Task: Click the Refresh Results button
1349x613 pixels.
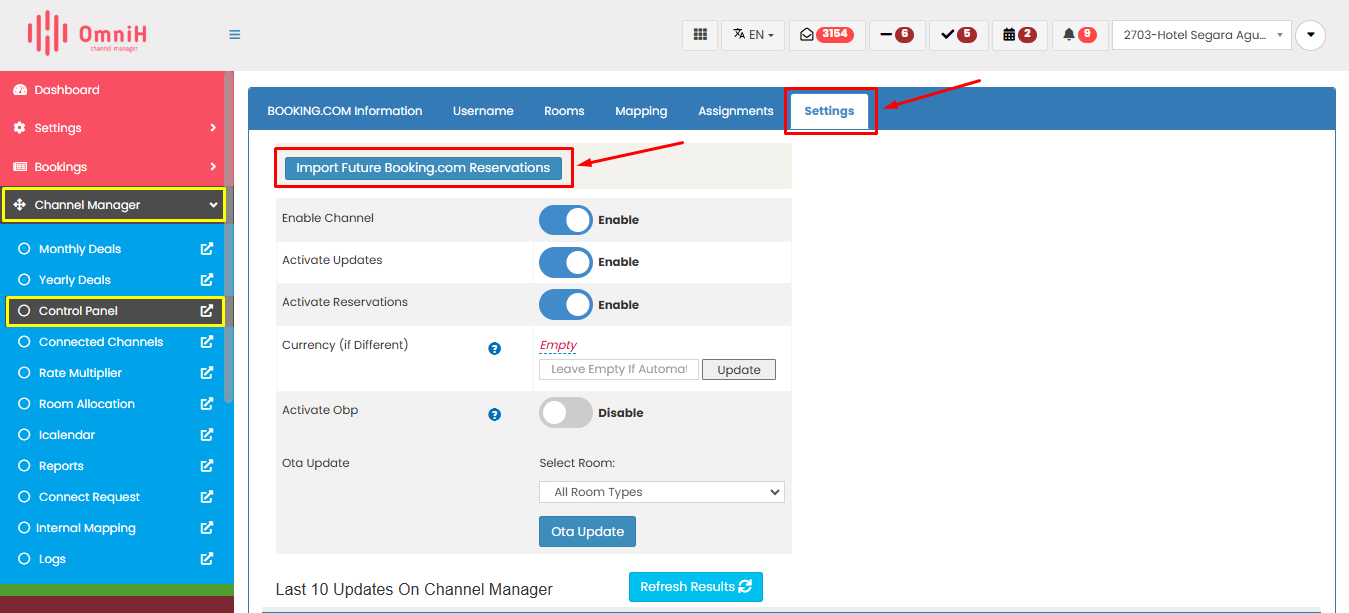Action: click(696, 587)
